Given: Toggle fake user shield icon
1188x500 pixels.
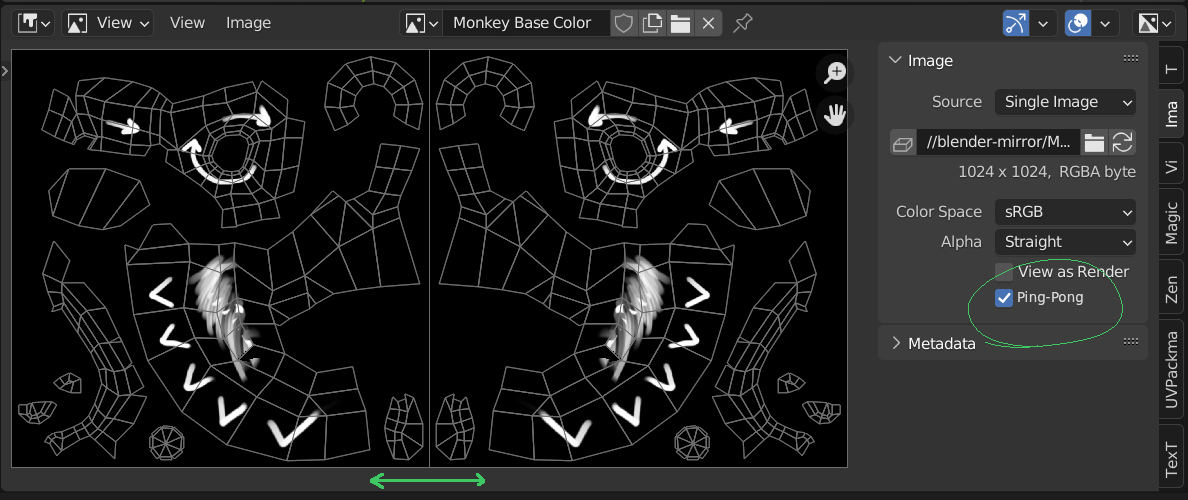Looking at the screenshot, I should tap(623, 23).
